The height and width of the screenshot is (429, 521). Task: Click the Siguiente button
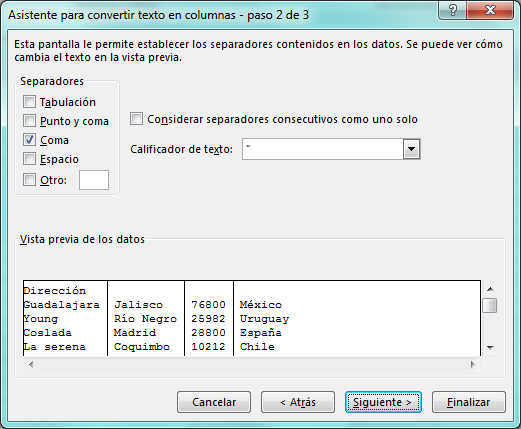coord(383,402)
